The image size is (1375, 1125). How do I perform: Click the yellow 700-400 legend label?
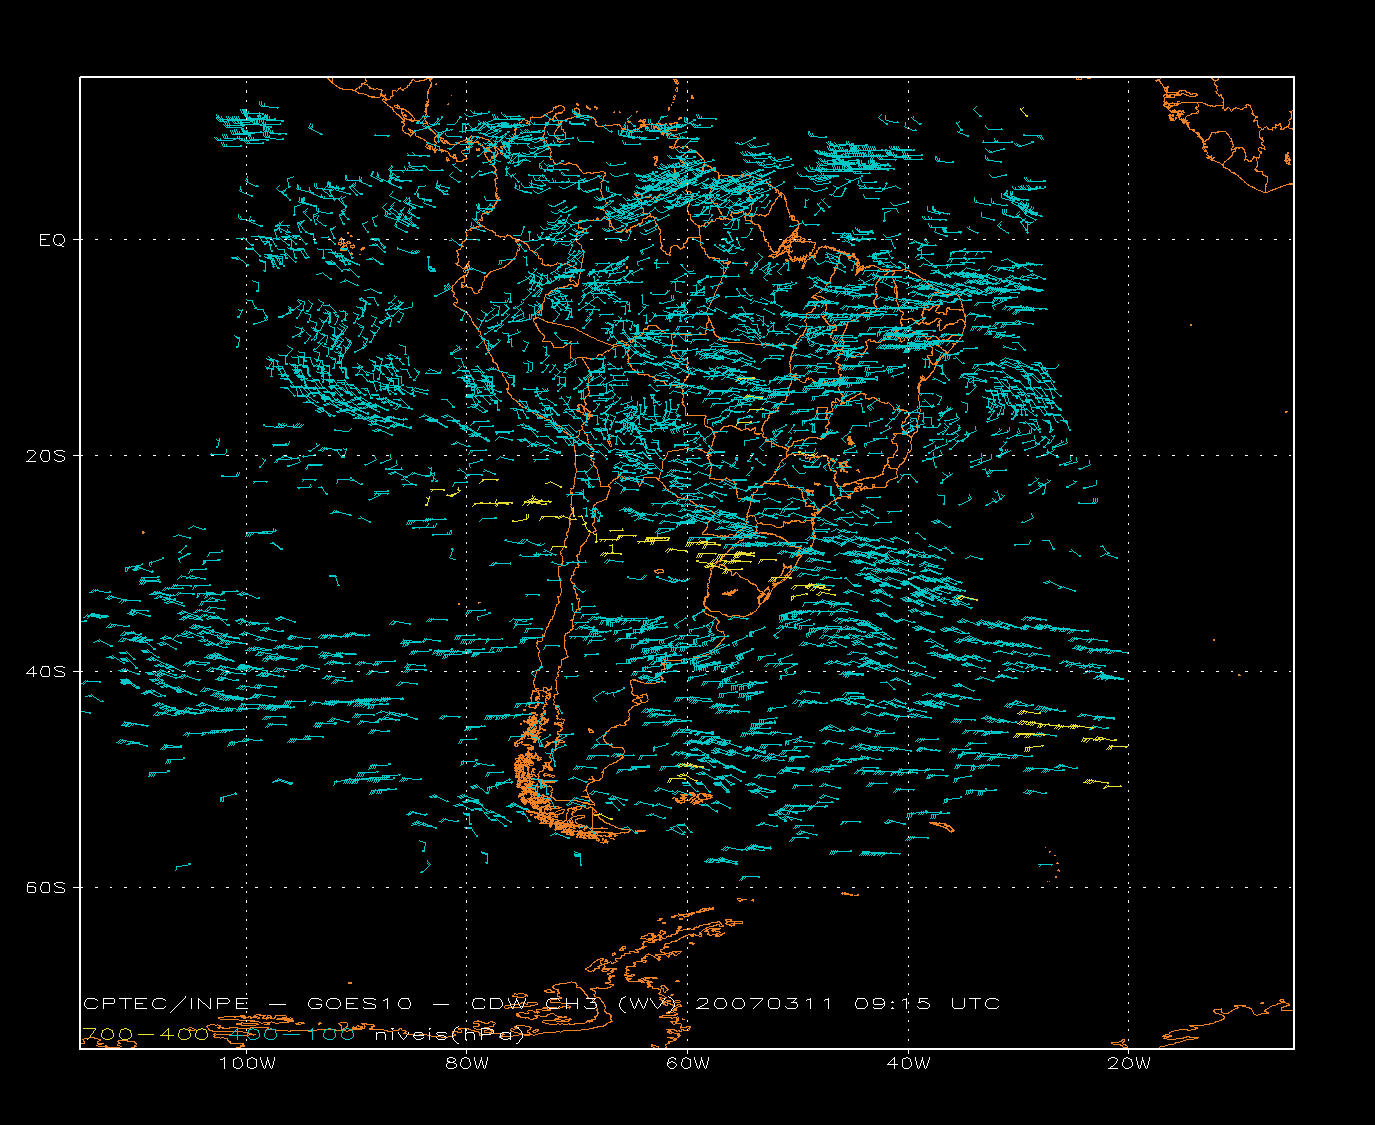pyautogui.click(x=145, y=1034)
